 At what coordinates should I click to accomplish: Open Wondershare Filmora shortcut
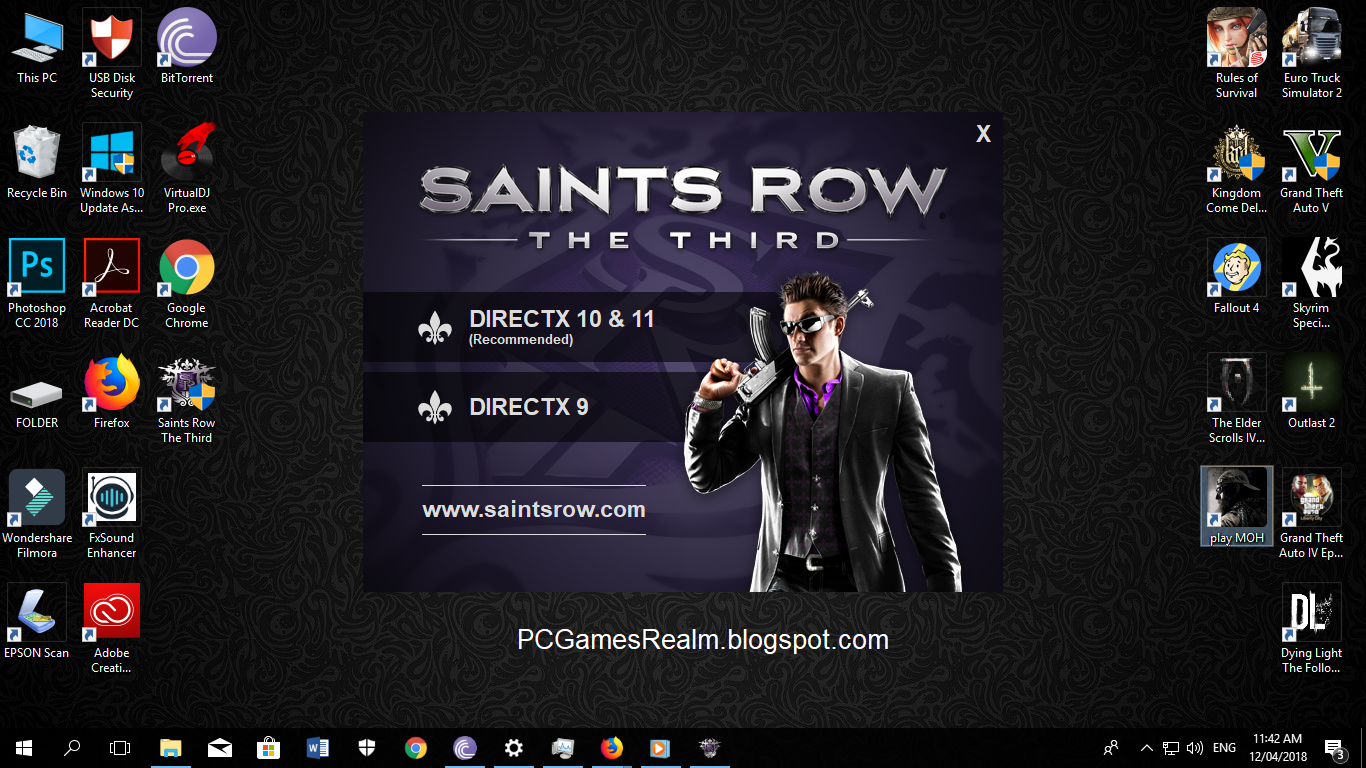[x=37, y=514]
